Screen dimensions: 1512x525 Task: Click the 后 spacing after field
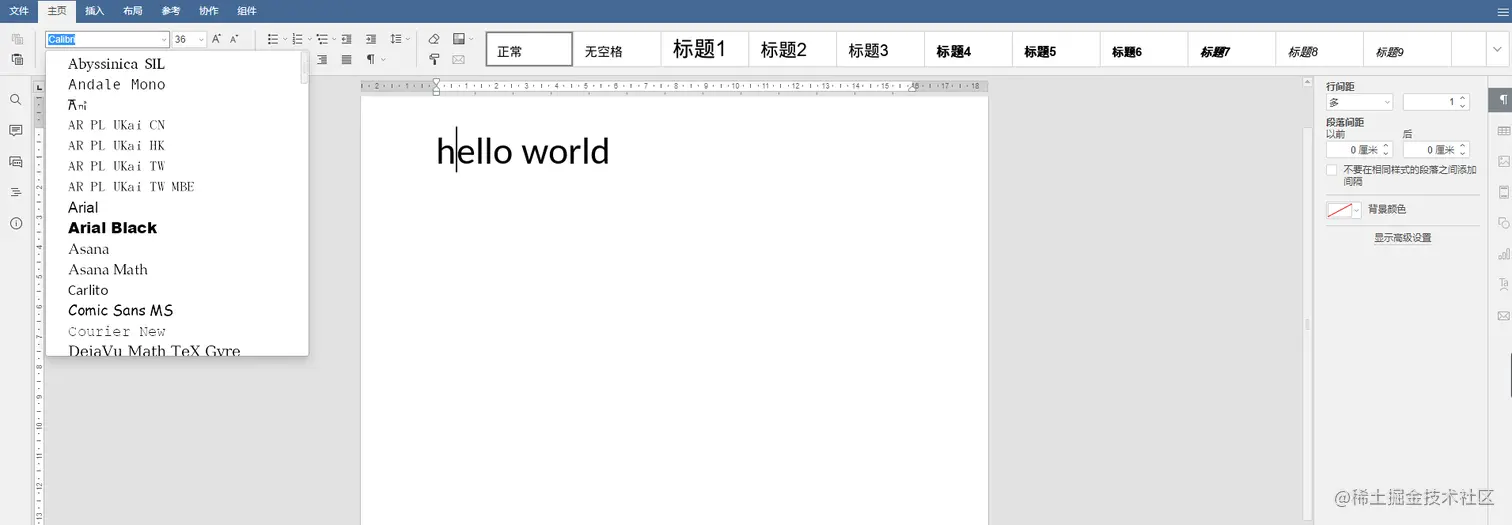(1436, 150)
